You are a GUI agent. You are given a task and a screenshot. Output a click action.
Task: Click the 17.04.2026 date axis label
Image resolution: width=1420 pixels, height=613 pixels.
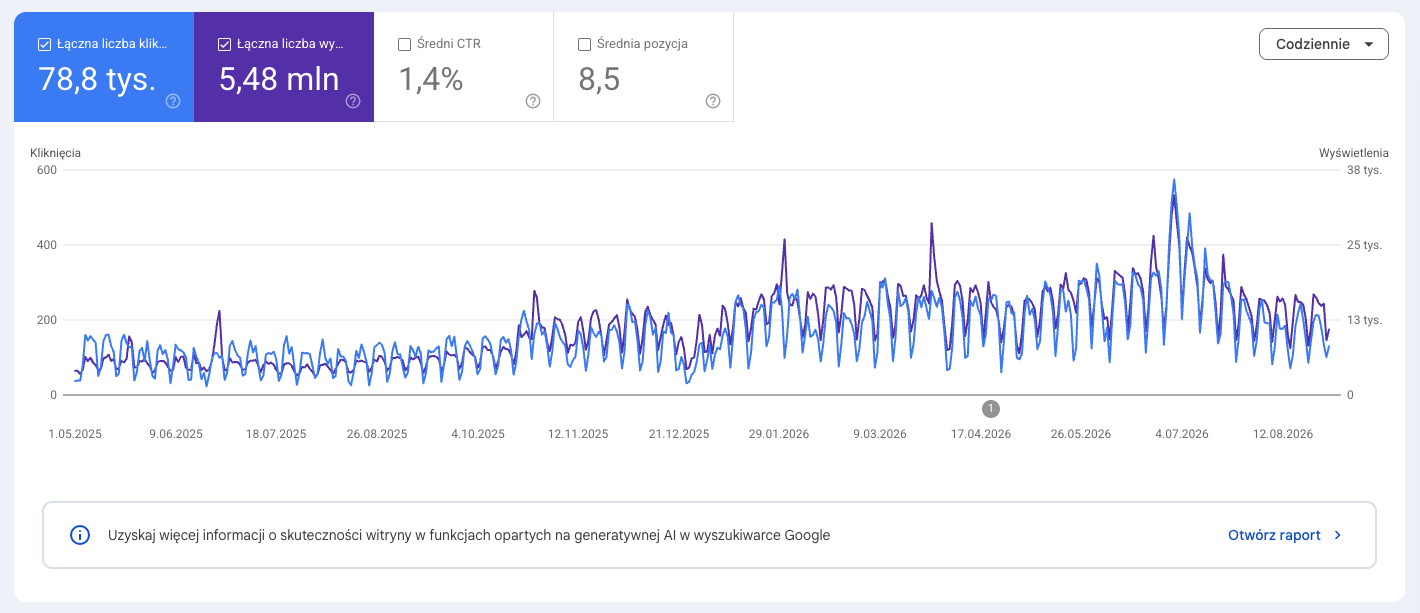pyautogui.click(x=980, y=434)
